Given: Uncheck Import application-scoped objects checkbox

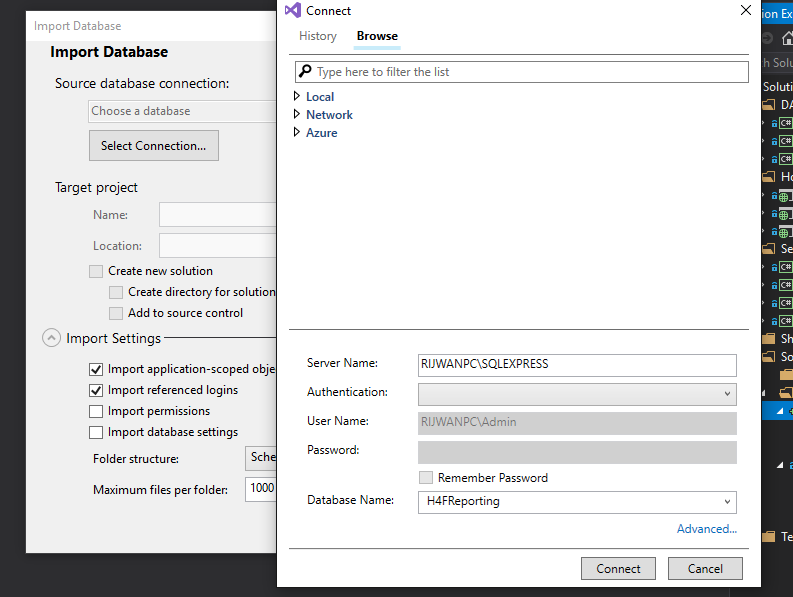Looking at the screenshot, I should click(96, 369).
